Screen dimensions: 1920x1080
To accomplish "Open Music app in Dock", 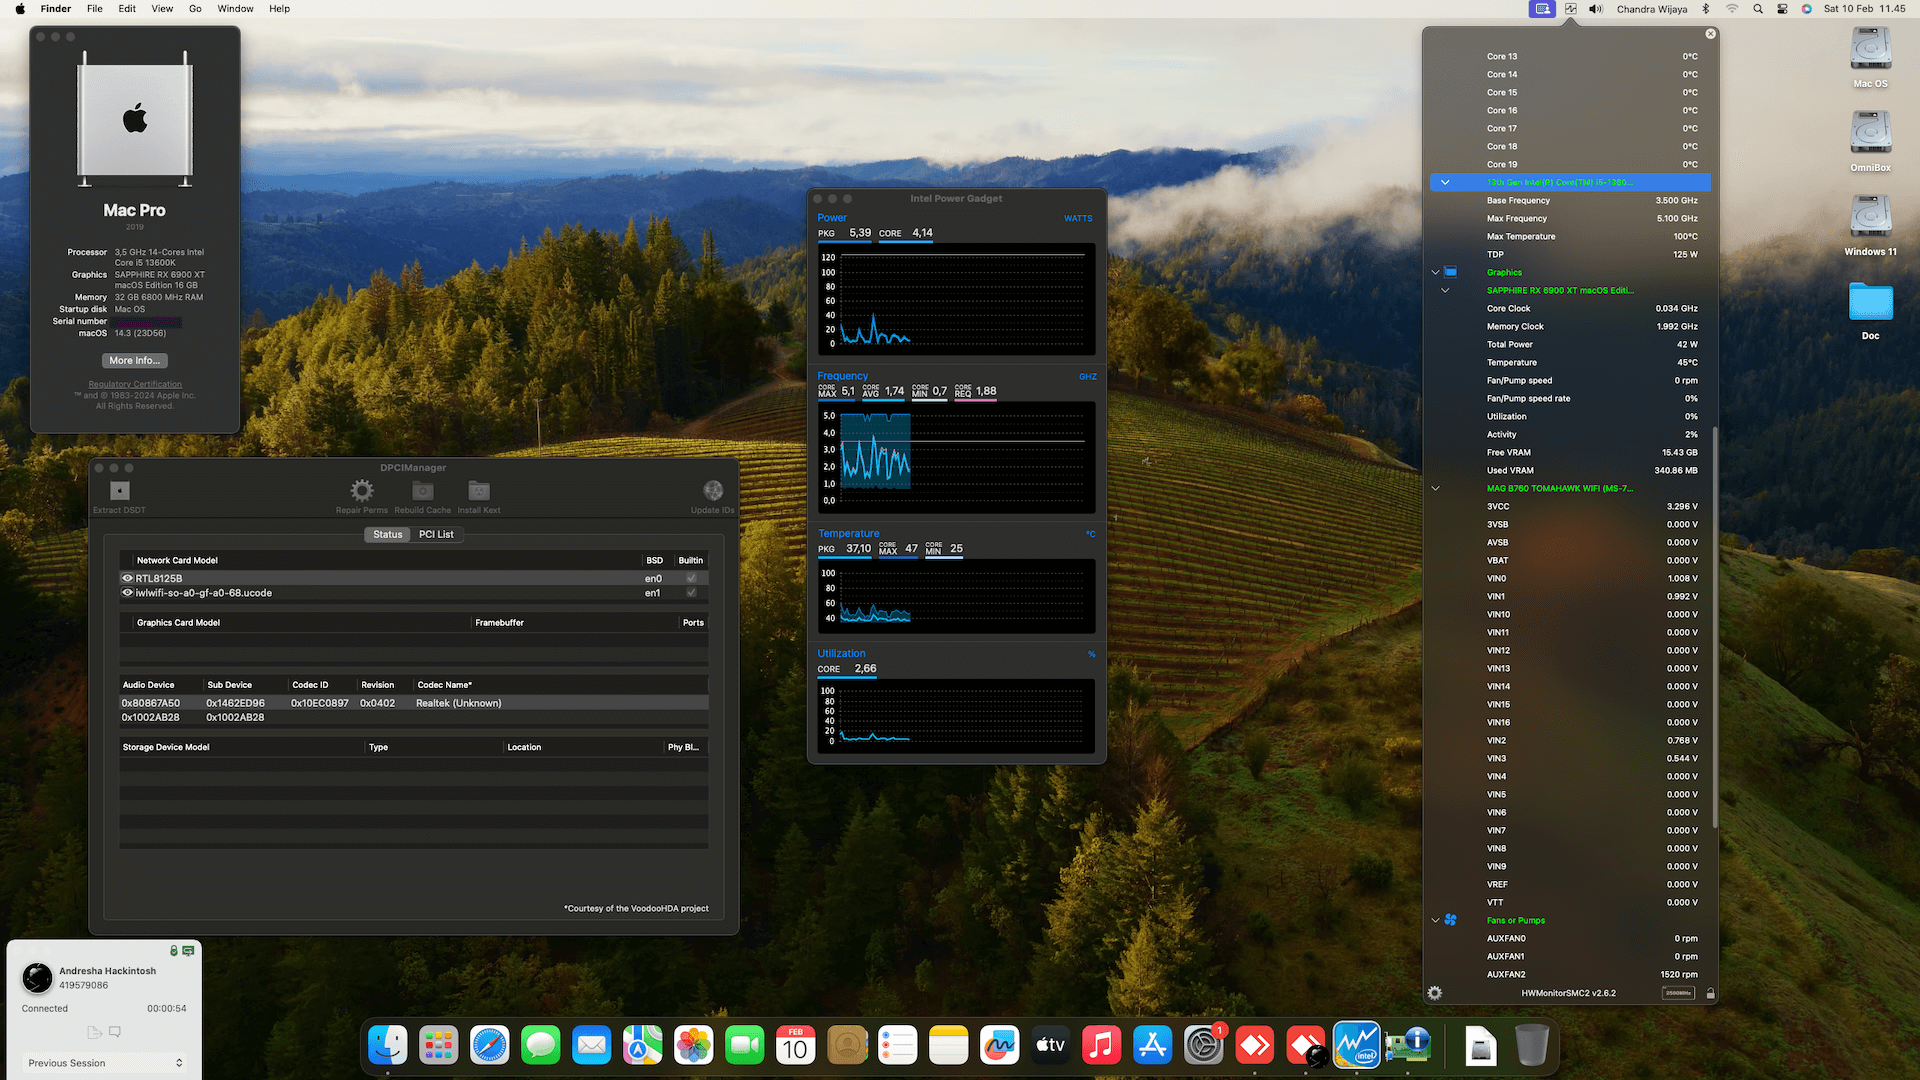I will point(1101,1046).
